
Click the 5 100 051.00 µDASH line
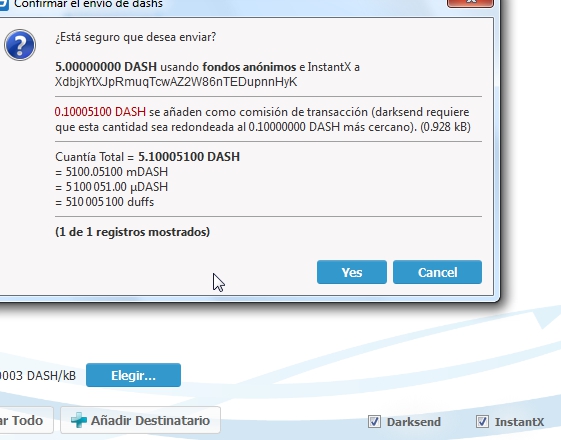pos(112,187)
